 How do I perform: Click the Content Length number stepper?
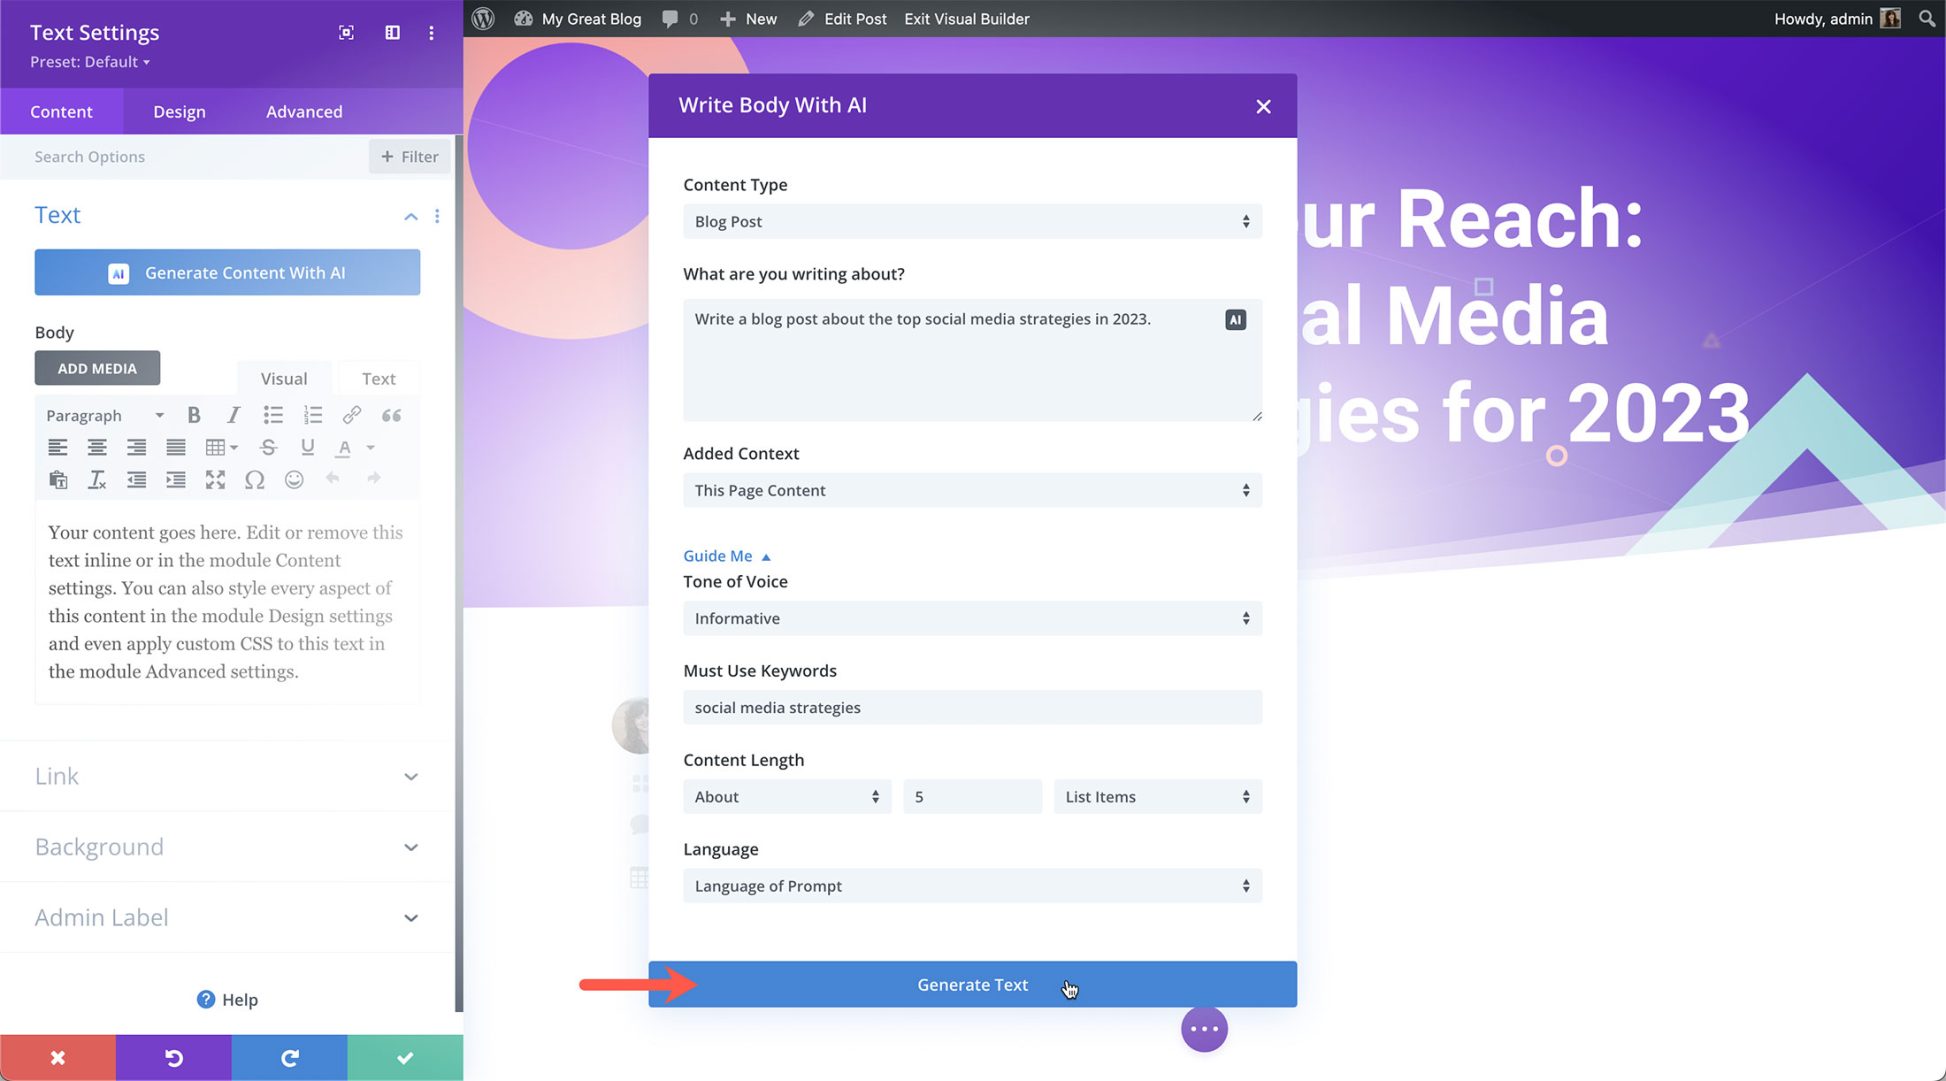click(972, 796)
